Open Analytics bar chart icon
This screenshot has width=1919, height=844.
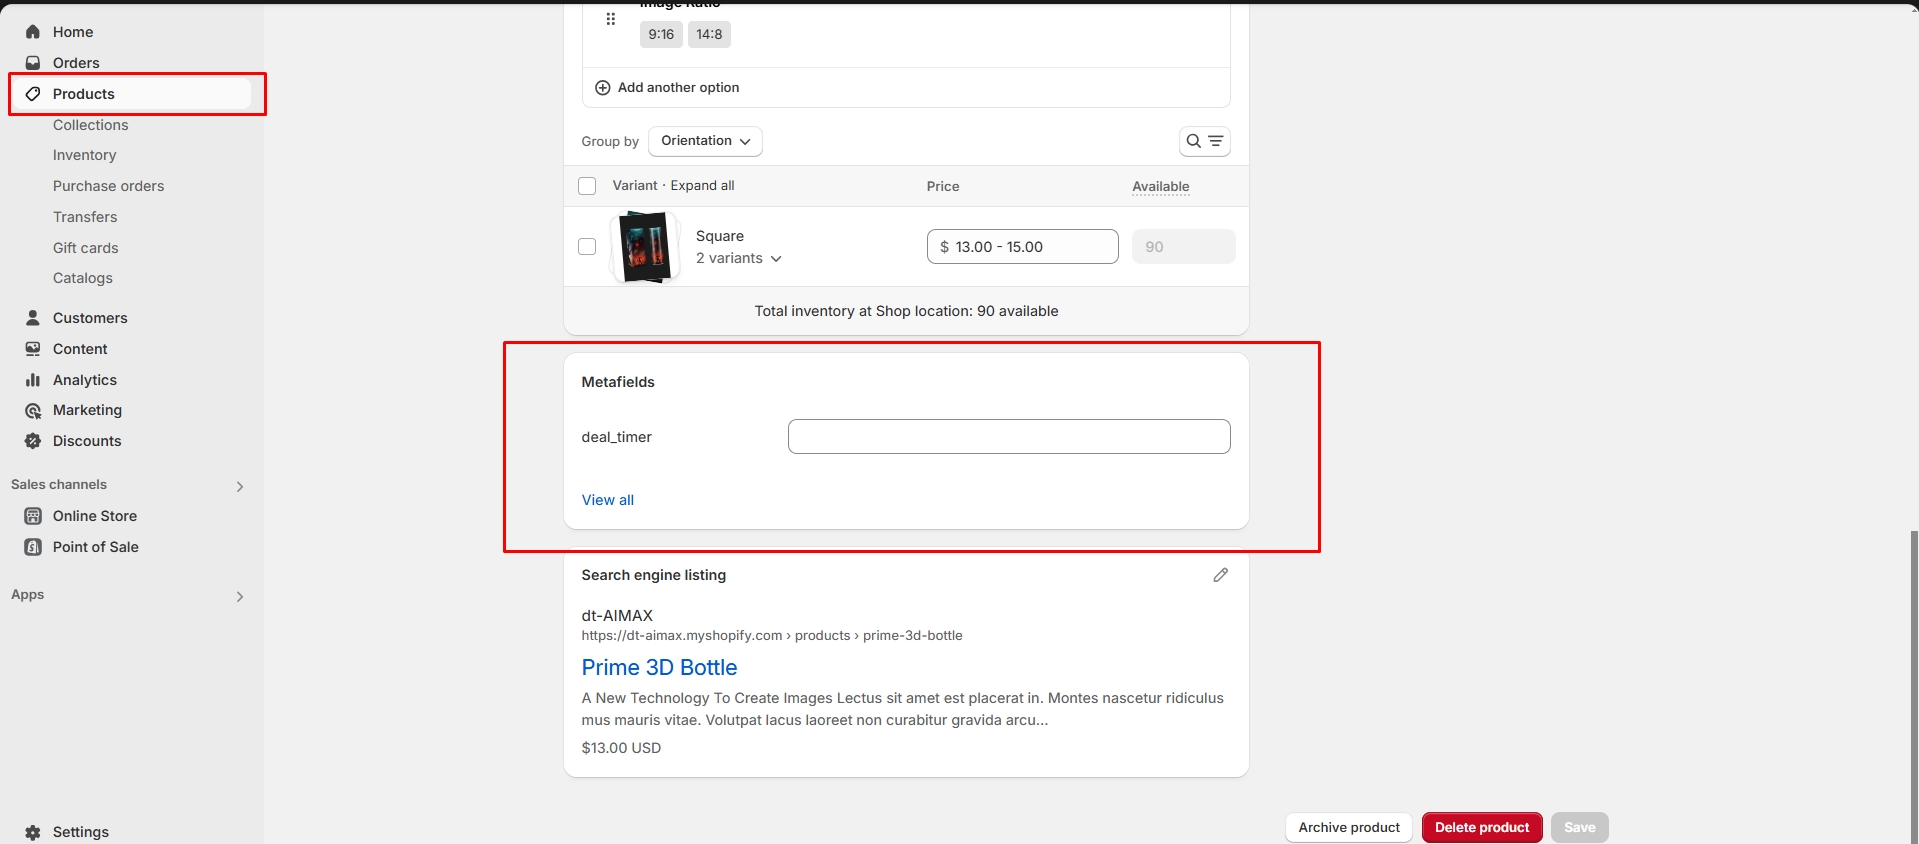pos(33,380)
